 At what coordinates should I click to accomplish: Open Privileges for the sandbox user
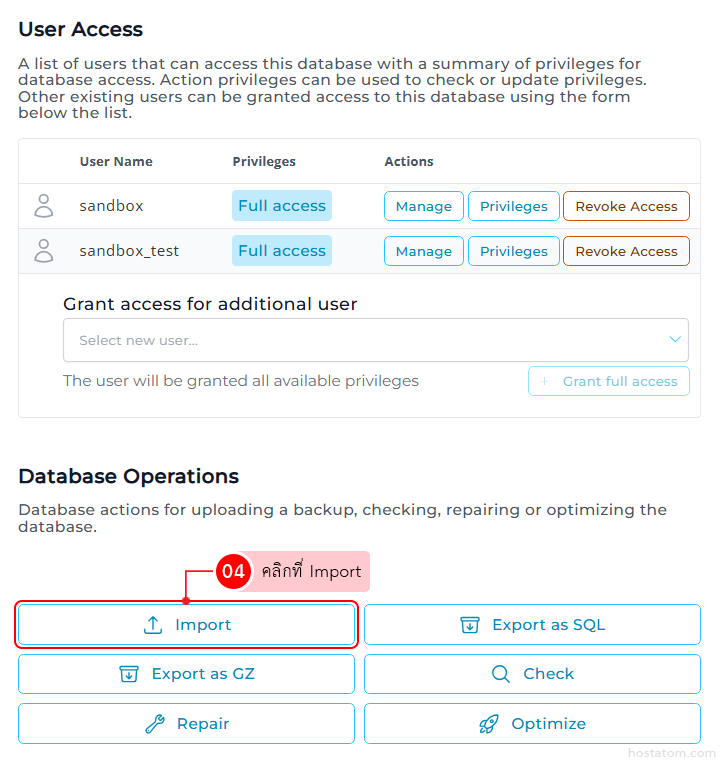point(514,206)
